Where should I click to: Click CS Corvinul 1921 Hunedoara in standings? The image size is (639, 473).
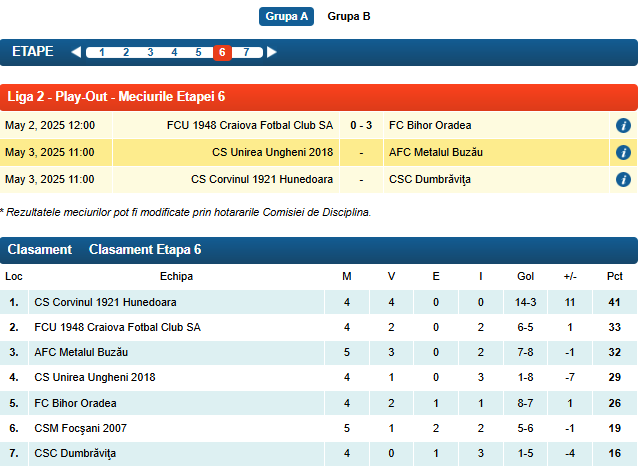tap(105, 302)
